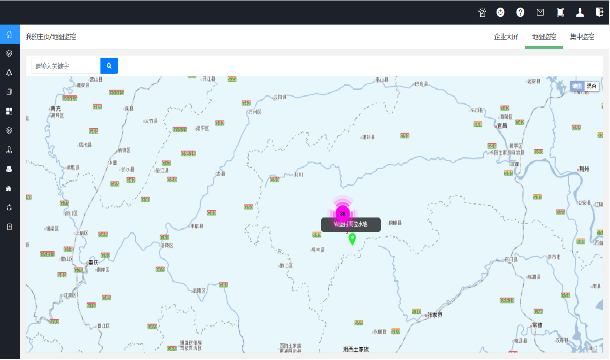Switch to the 企业大厅 tab
Screen dimensions: 610x360
506,37
